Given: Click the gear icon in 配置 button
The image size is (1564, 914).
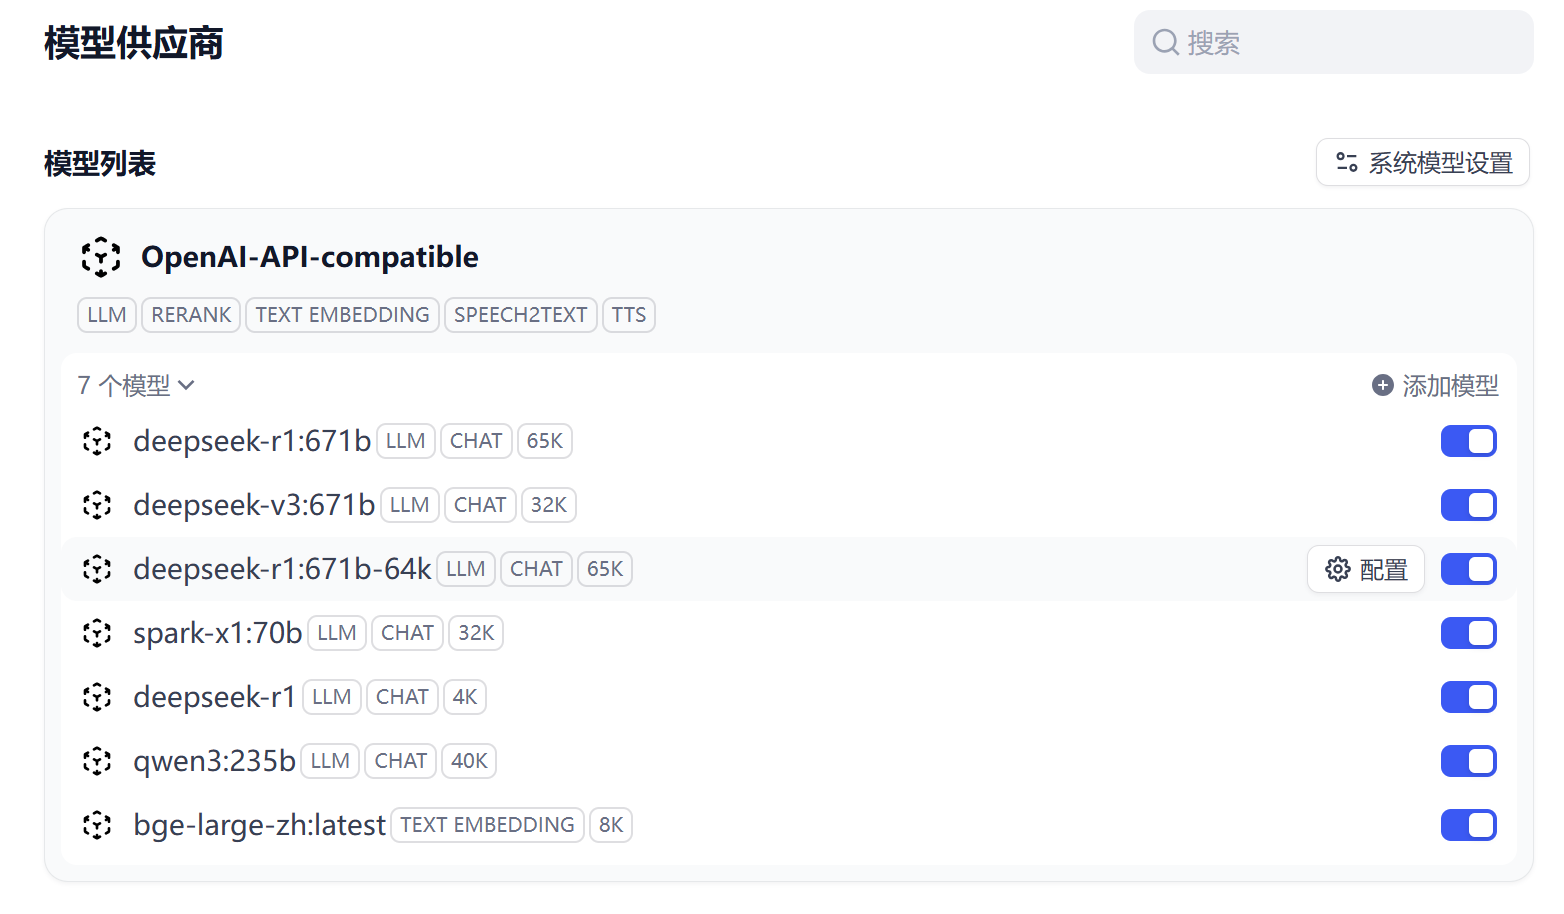Looking at the screenshot, I should point(1337,569).
